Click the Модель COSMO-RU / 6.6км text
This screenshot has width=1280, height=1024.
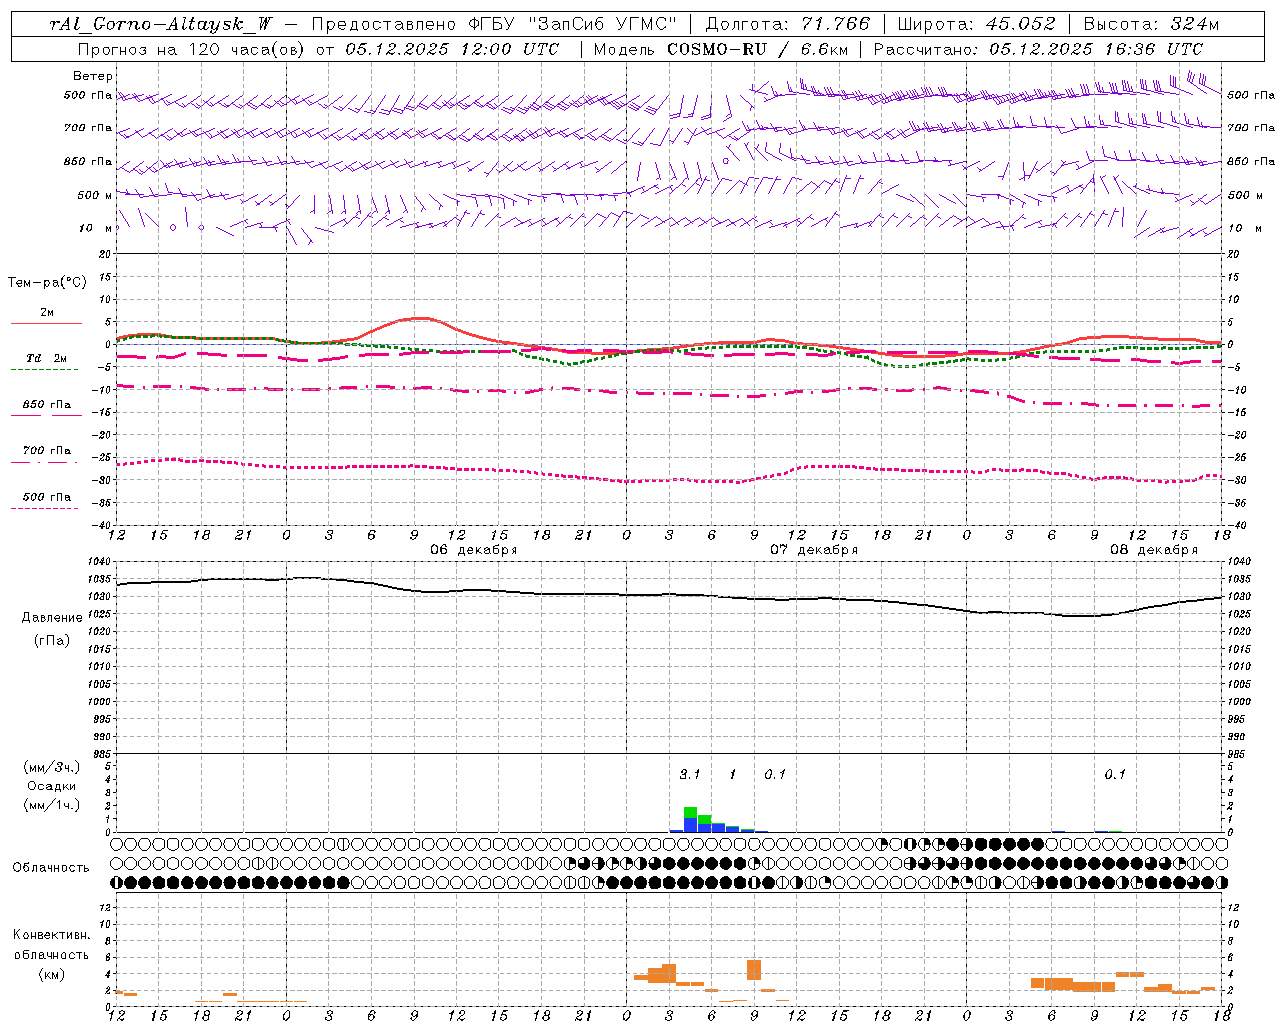[720, 49]
